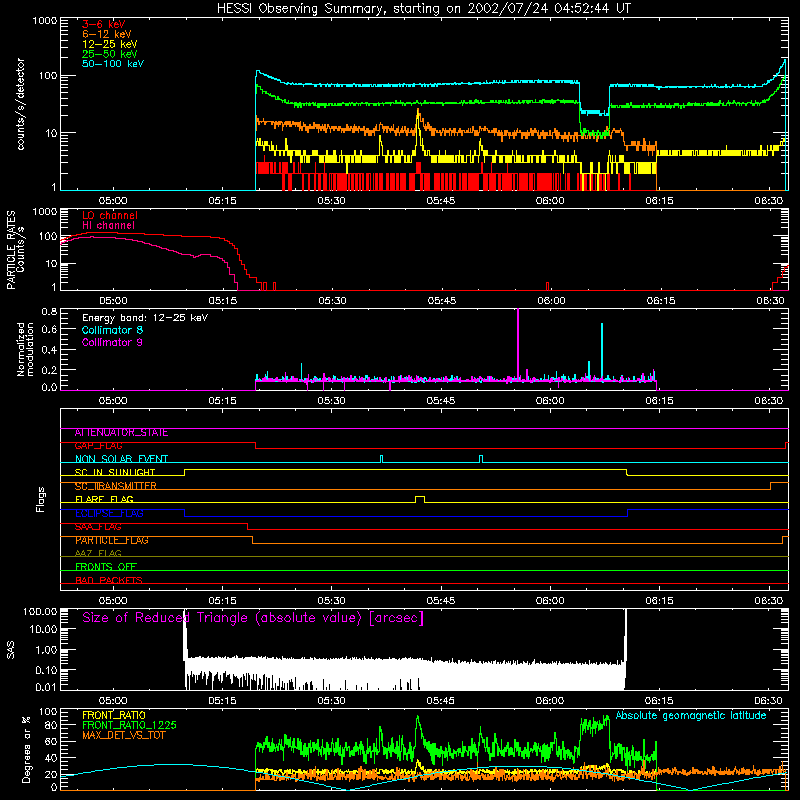
Task: Select the FRONT_RATIO legend entry
Action: 114,715
